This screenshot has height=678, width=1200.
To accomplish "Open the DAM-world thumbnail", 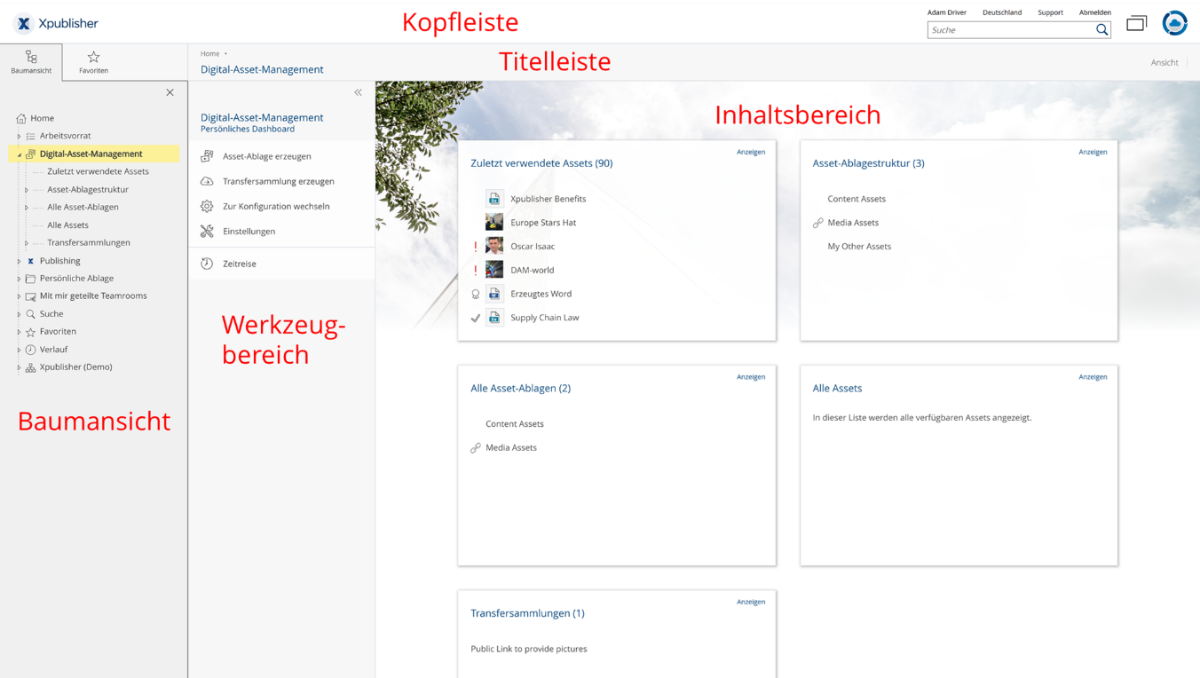I will tap(494, 270).
